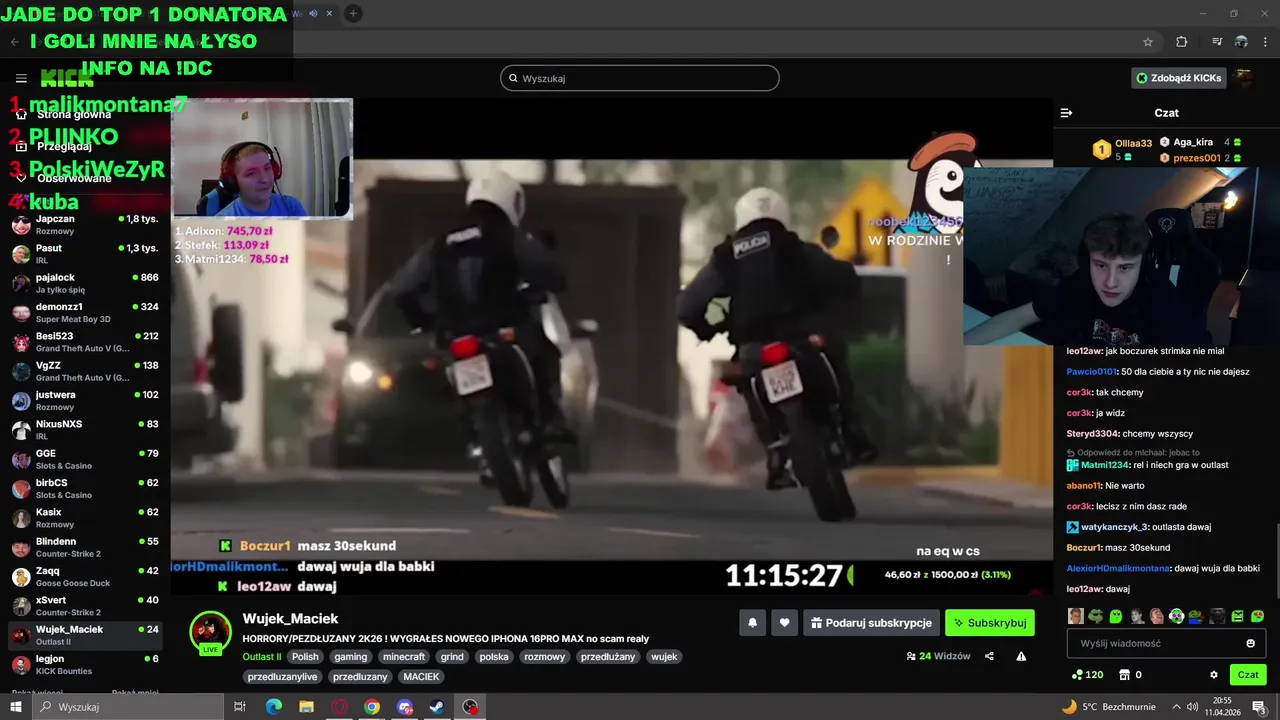Viewport: 1280px width, 720px height.
Task: Open demonzz1 channel in sidebar
Action: 85,312
